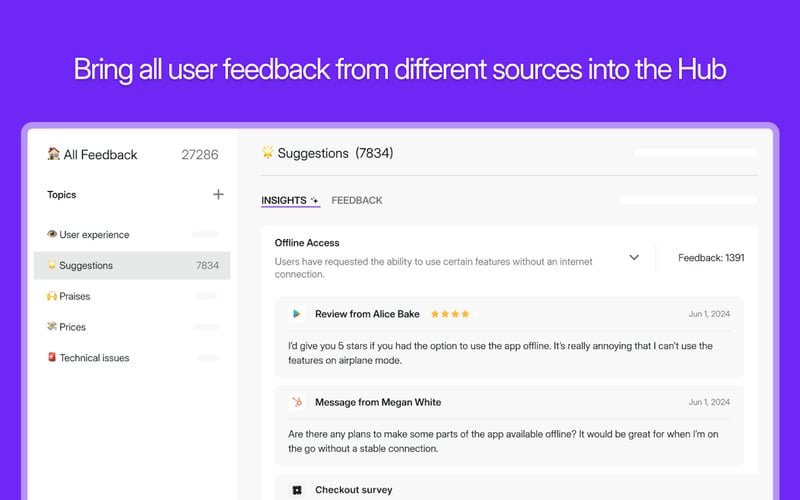
Task: Click the raised hands icon beside Praises
Action: click(x=52, y=296)
